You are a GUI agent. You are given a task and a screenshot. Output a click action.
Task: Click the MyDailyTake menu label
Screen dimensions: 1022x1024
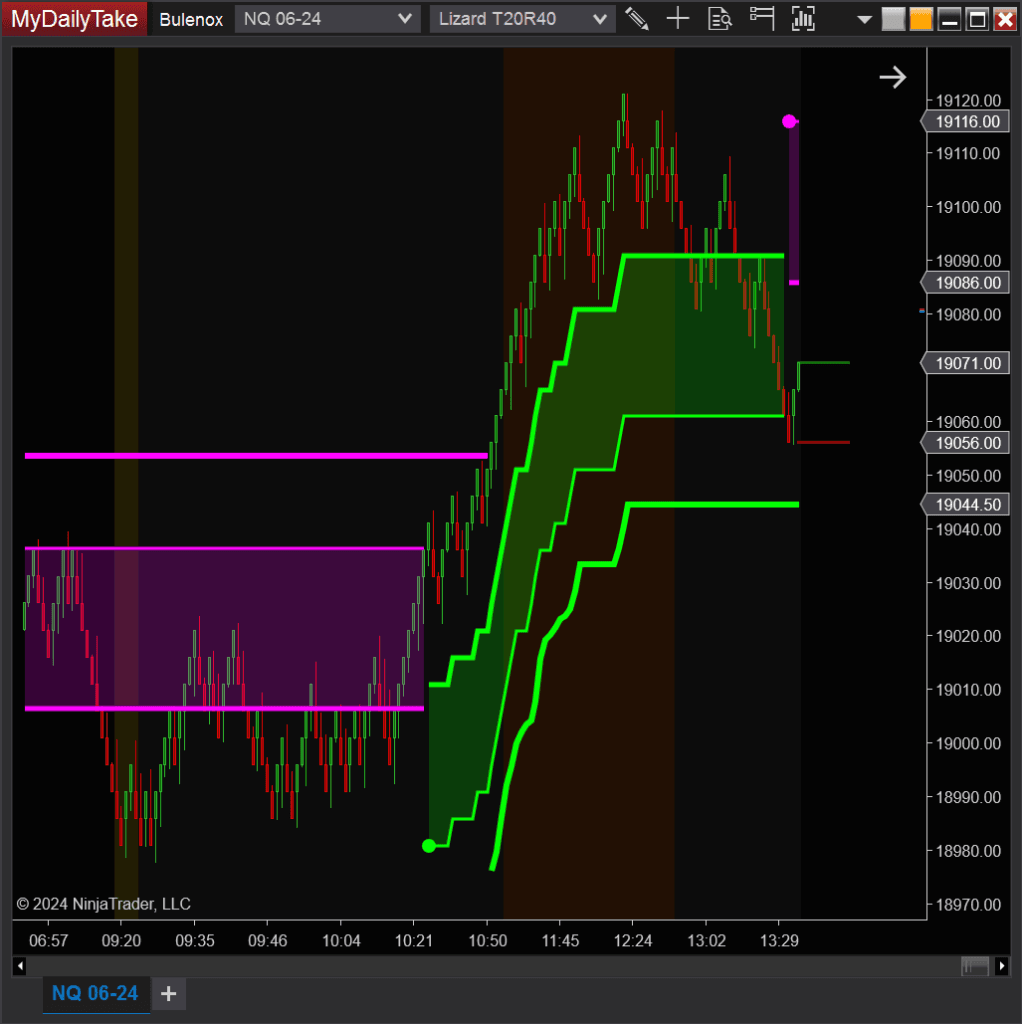point(70,18)
